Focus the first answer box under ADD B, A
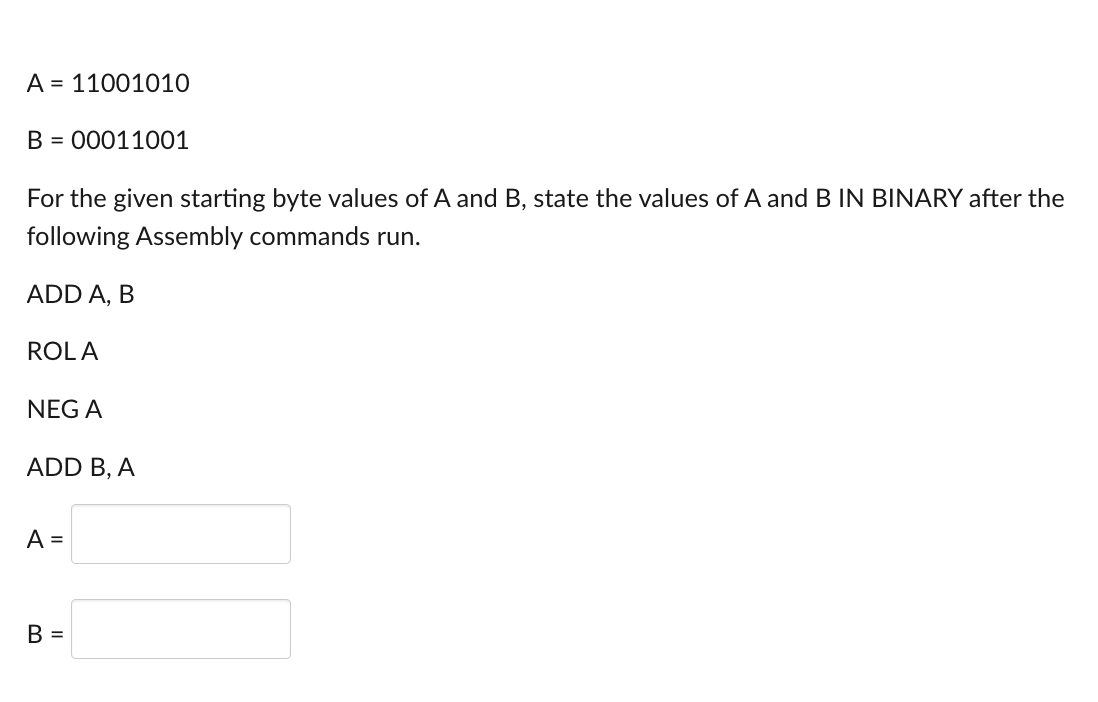The width and height of the screenshot is (1098, 702). pos(180,534)
